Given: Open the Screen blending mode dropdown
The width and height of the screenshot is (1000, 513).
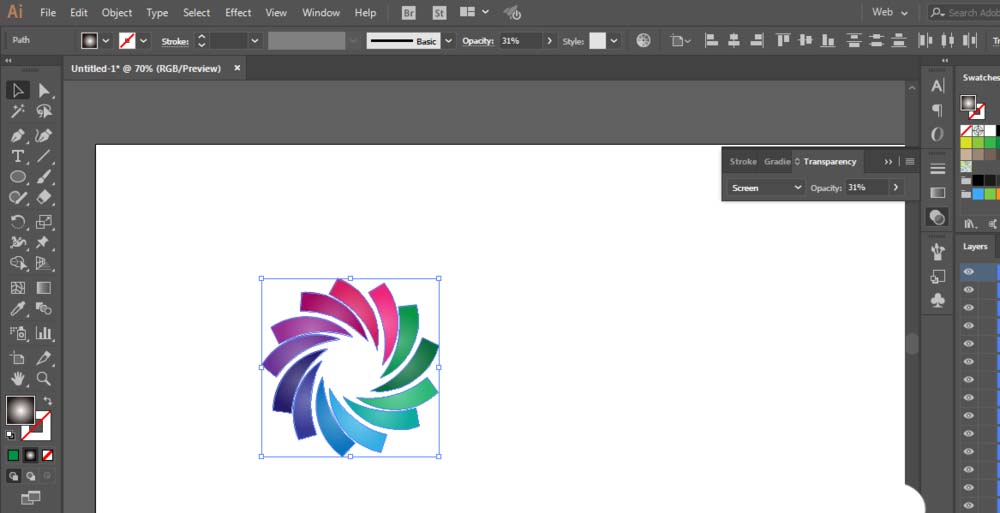Looking at the screenshot, I should point(765,188).
